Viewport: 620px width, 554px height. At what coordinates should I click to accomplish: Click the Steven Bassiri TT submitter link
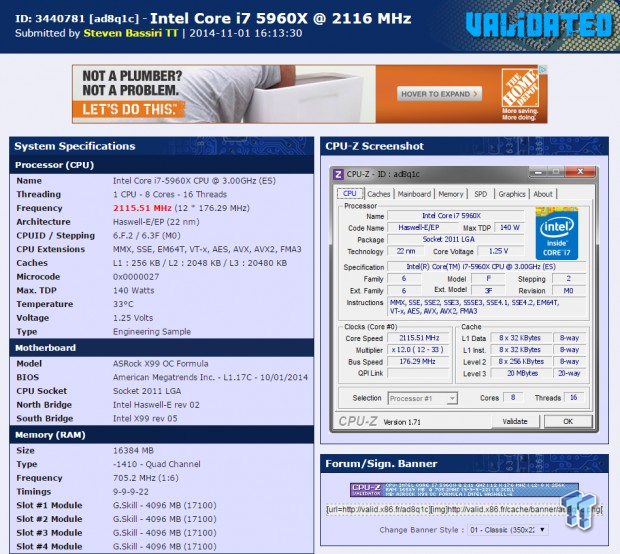click(x=130, y=33)
